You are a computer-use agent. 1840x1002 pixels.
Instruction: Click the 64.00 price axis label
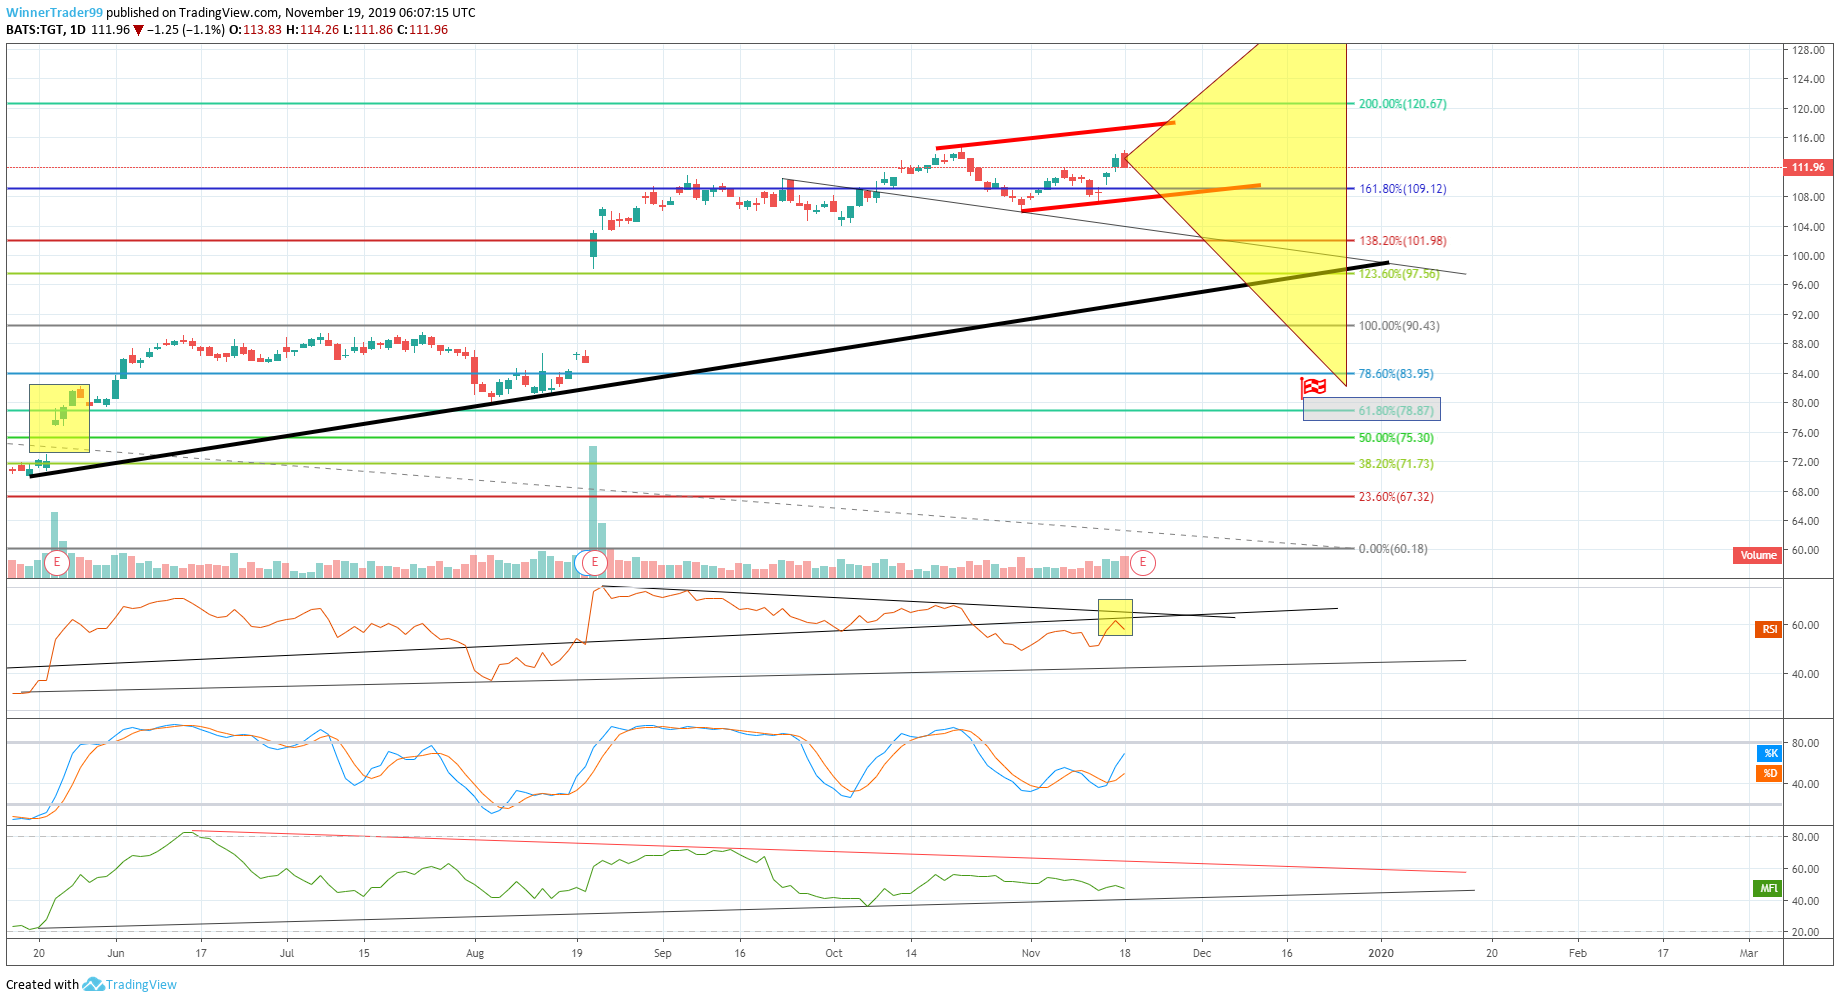pyautogui.click(x=1806, y=521)
